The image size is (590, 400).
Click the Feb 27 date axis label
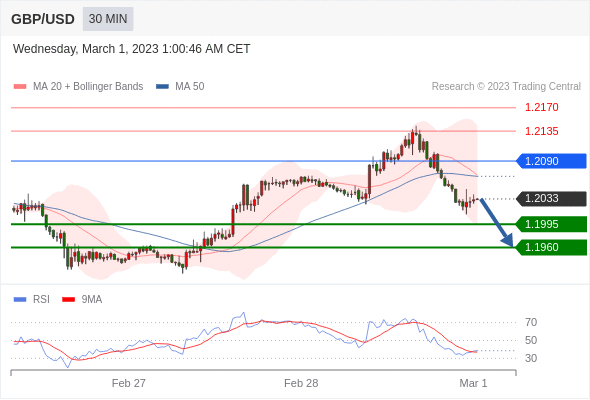[129, 383]
